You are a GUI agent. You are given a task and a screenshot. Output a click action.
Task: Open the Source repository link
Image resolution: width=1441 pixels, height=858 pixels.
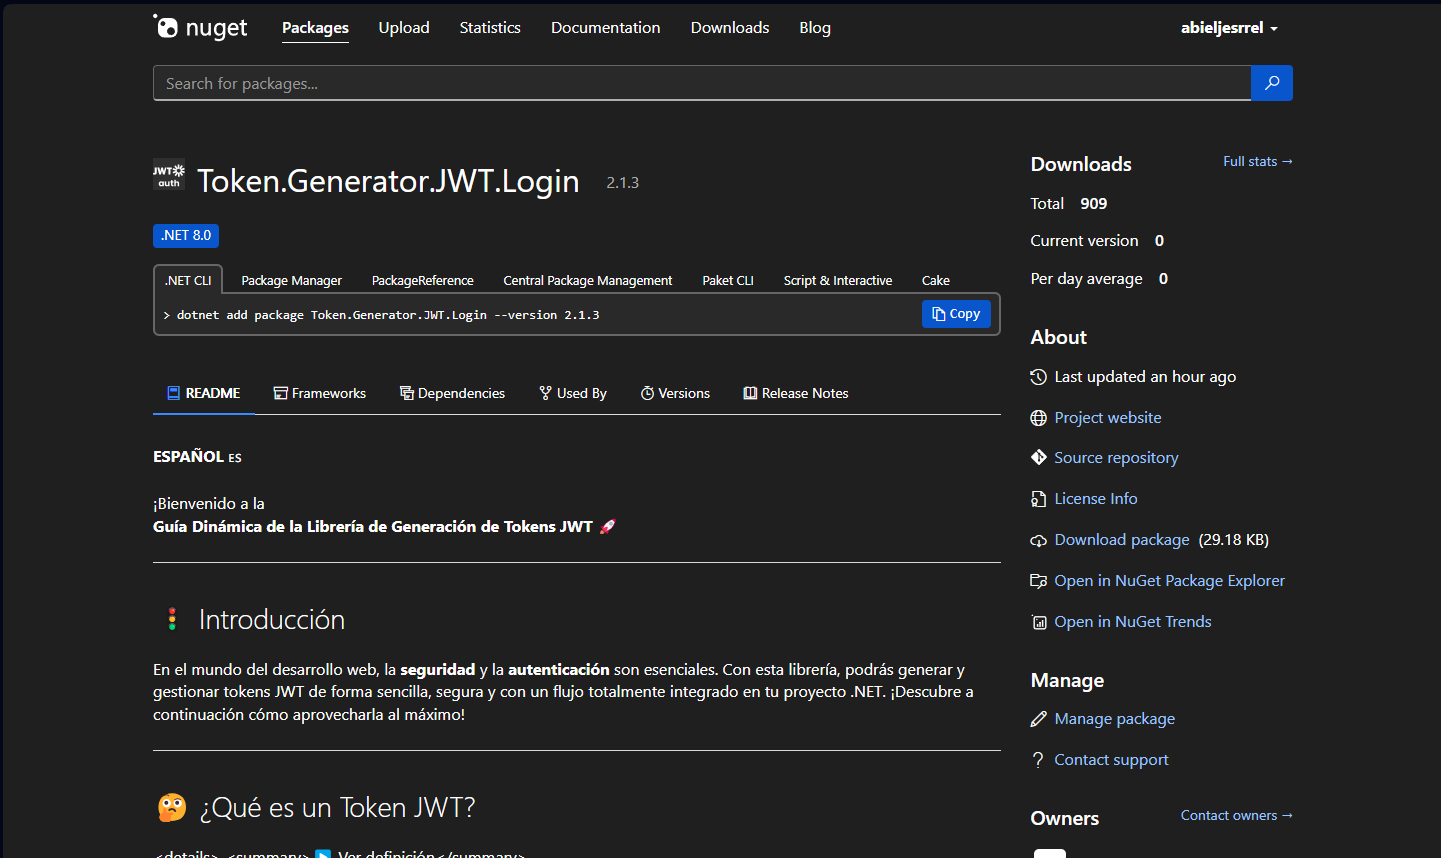(x=1116, y=458)
